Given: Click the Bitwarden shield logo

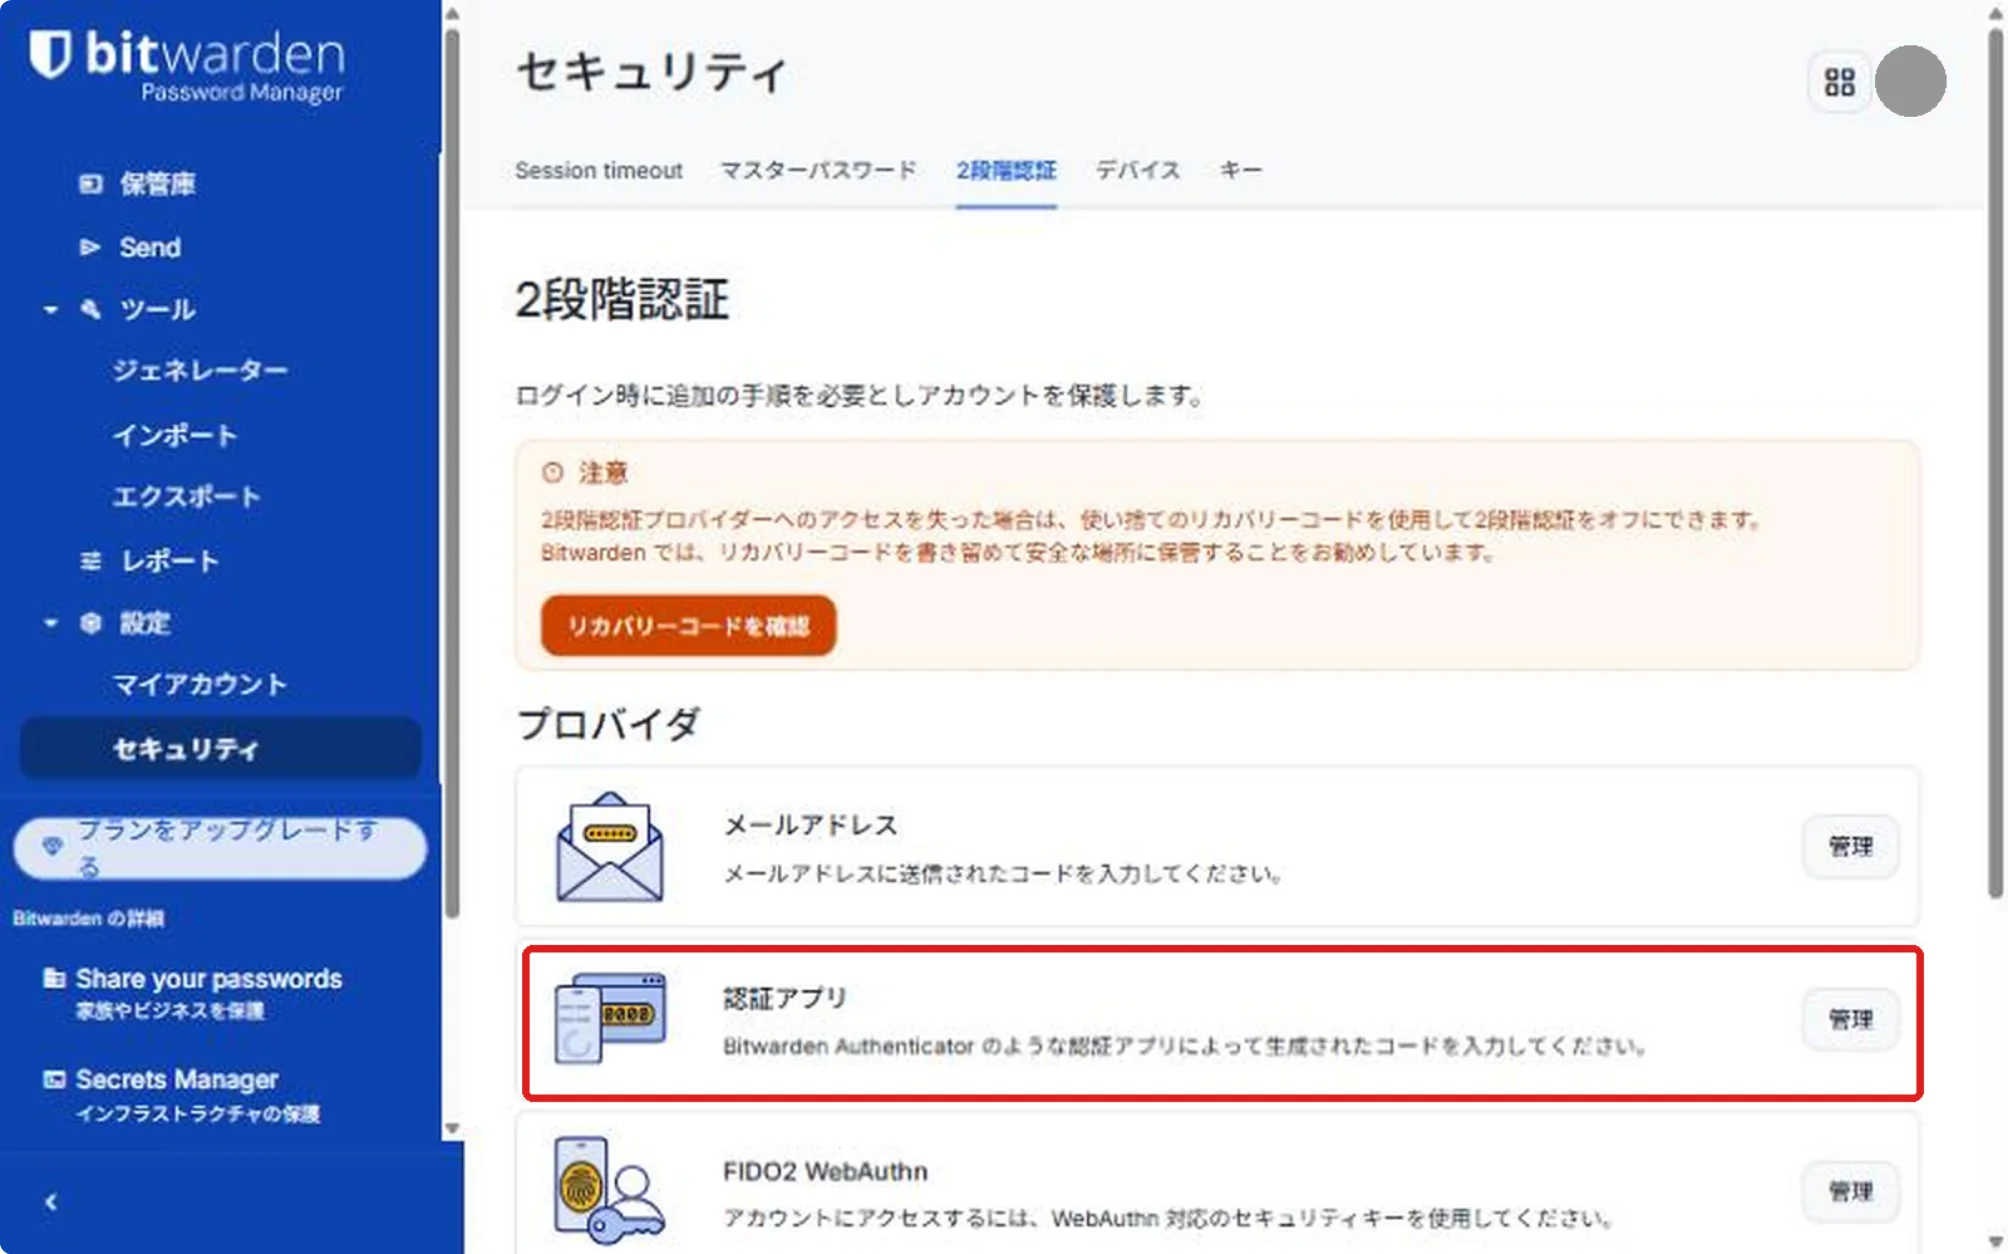Looking at the screenshot, I should (50, 54).
